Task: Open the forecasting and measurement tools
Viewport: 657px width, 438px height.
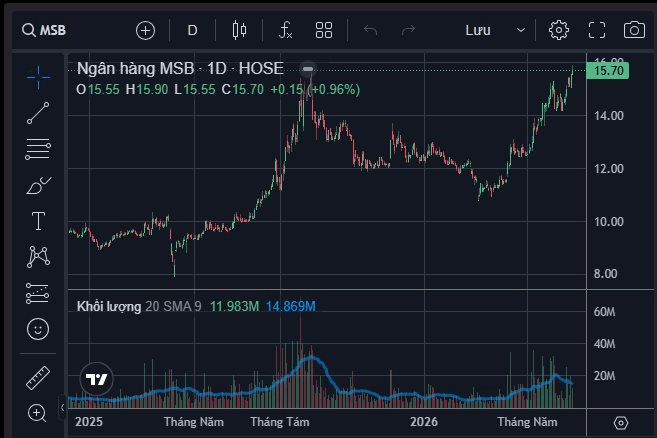Action: 38,293
